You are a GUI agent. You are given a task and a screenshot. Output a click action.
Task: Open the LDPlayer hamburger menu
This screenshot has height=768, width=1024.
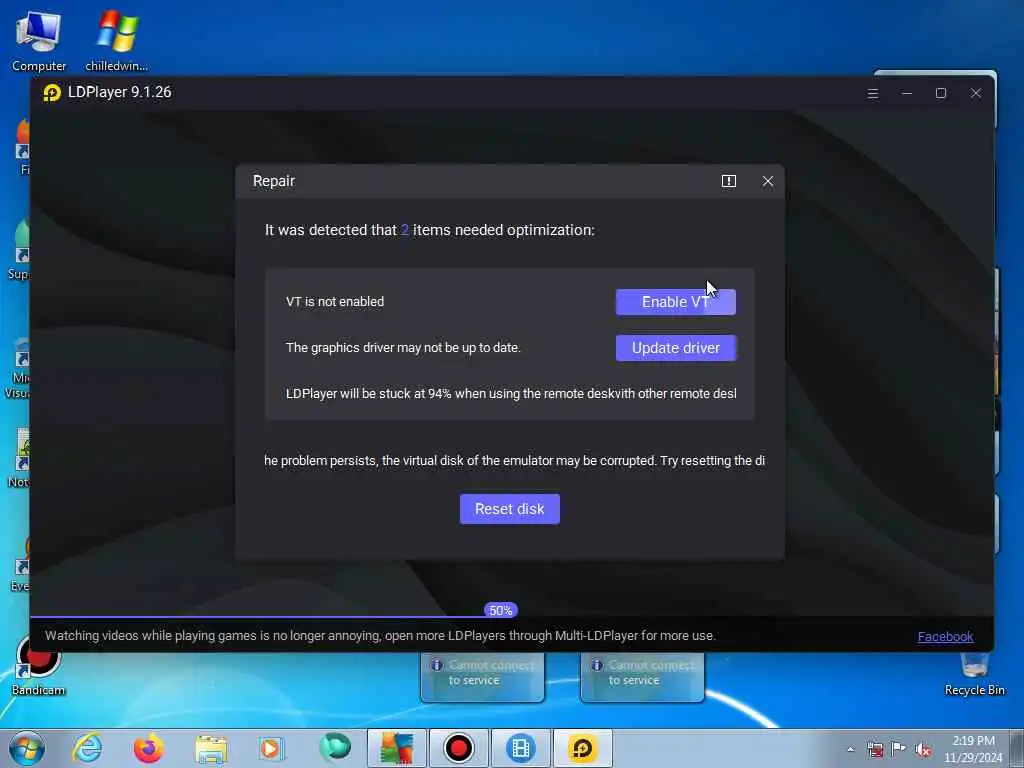click(x=872, y=93)
